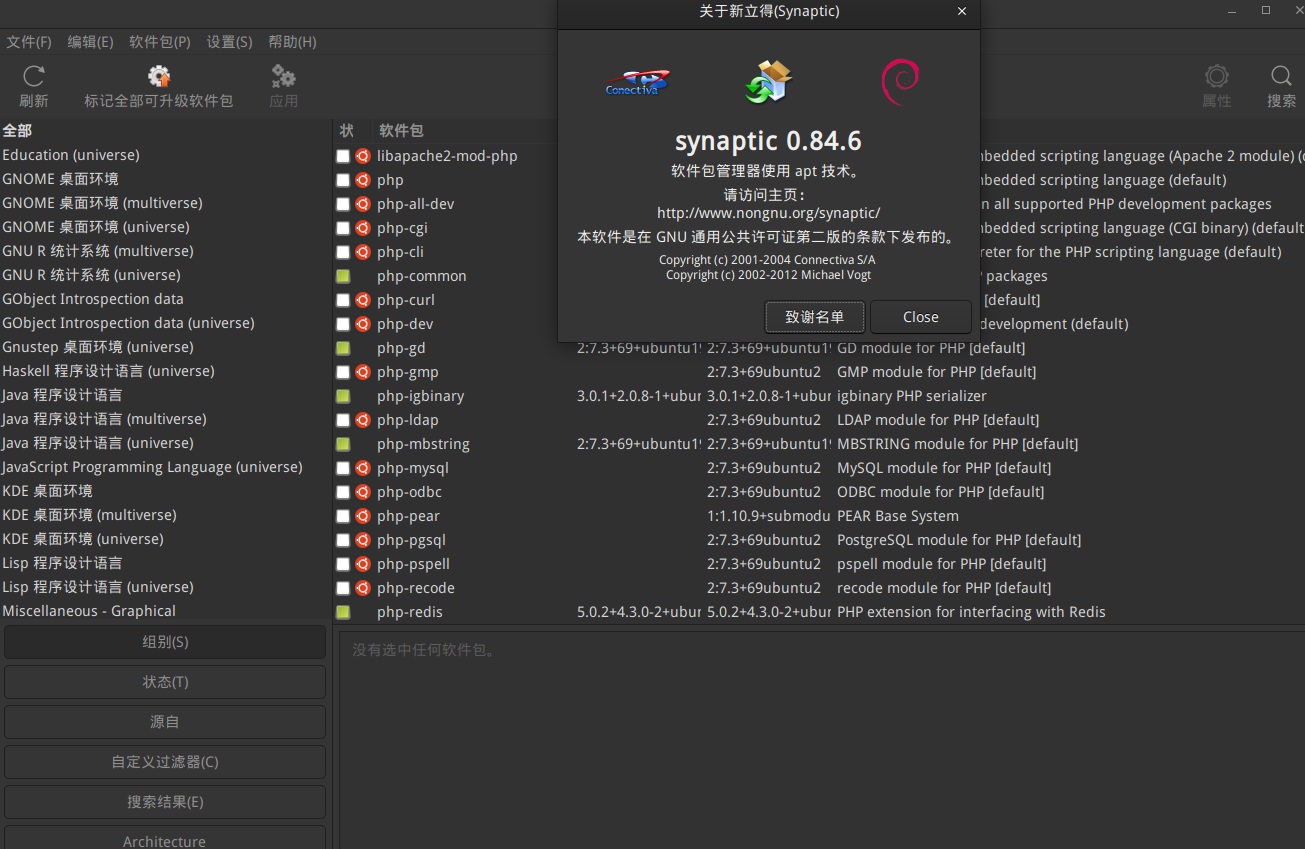Click the 'synaptic 0.84.6' version title

pos(768,141)
